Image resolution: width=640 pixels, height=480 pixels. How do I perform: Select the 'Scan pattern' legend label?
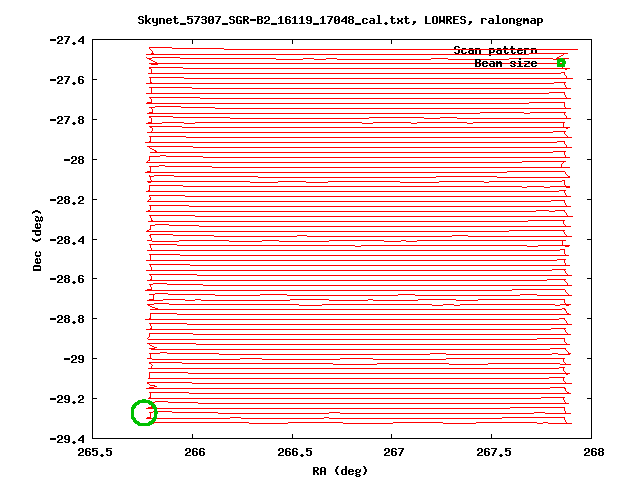tap(495, 51)
